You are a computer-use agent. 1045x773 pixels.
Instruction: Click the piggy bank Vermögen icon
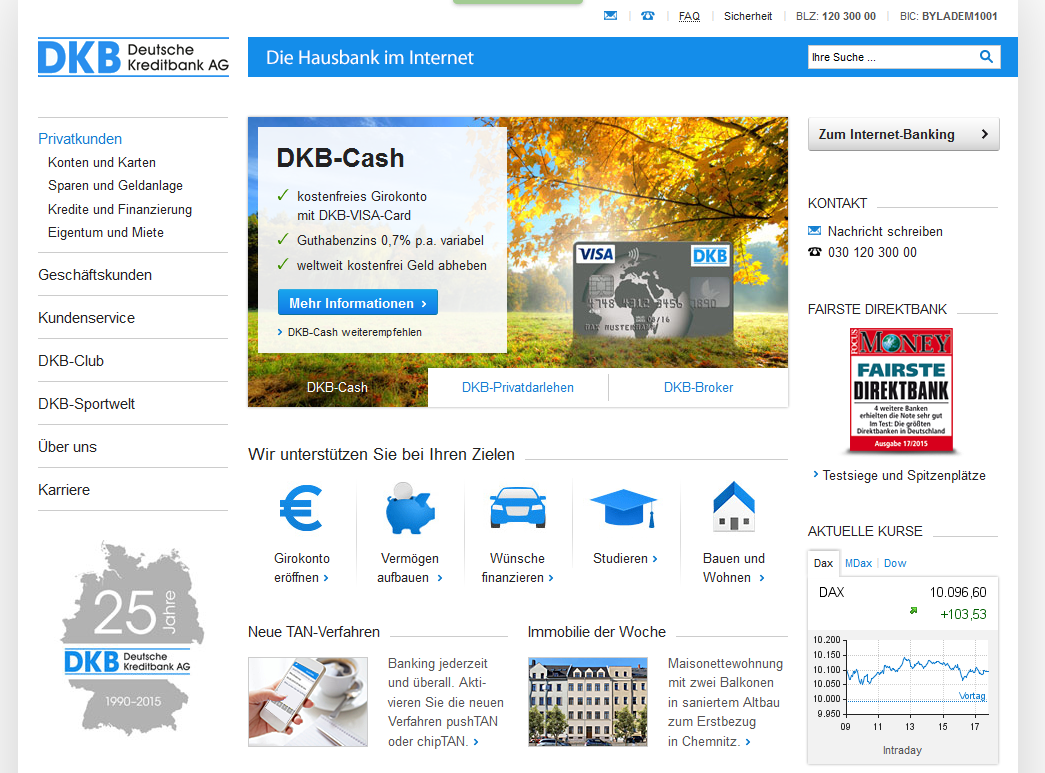410,508
